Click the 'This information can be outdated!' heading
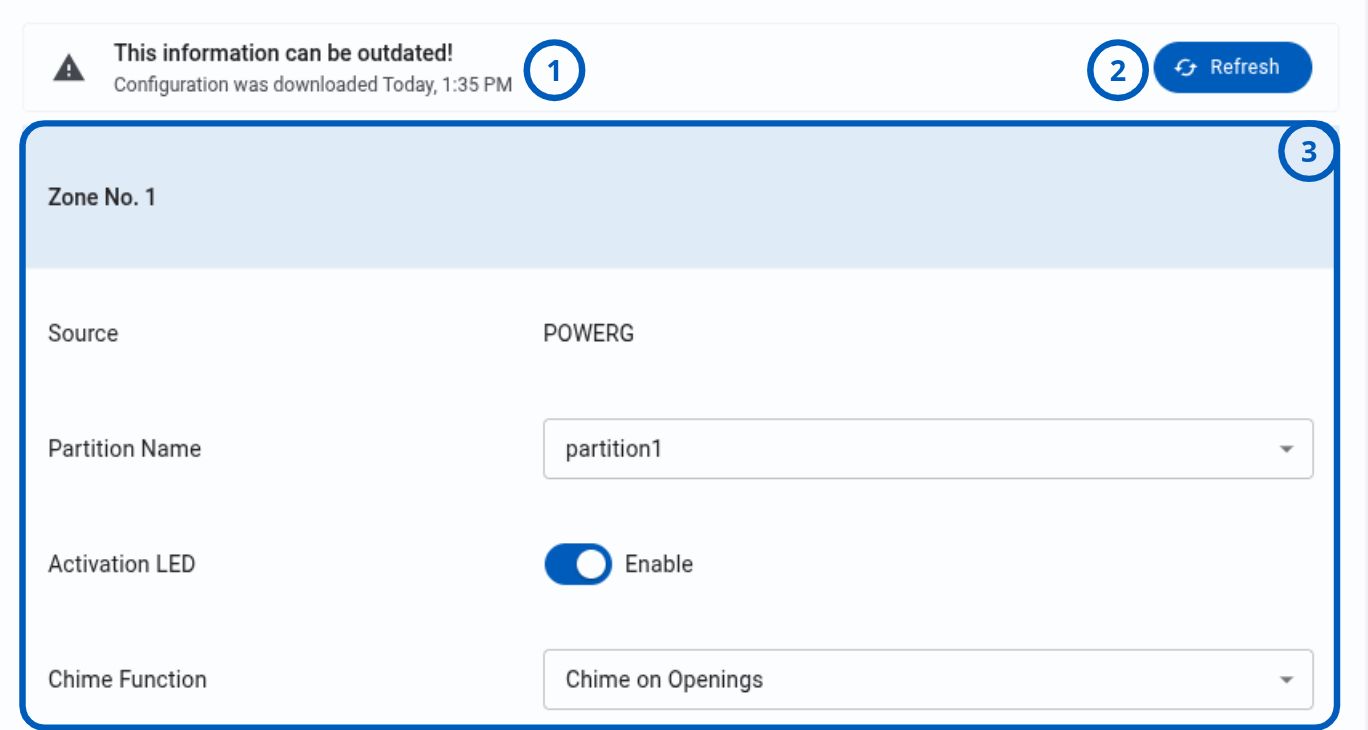 [283, 53]
